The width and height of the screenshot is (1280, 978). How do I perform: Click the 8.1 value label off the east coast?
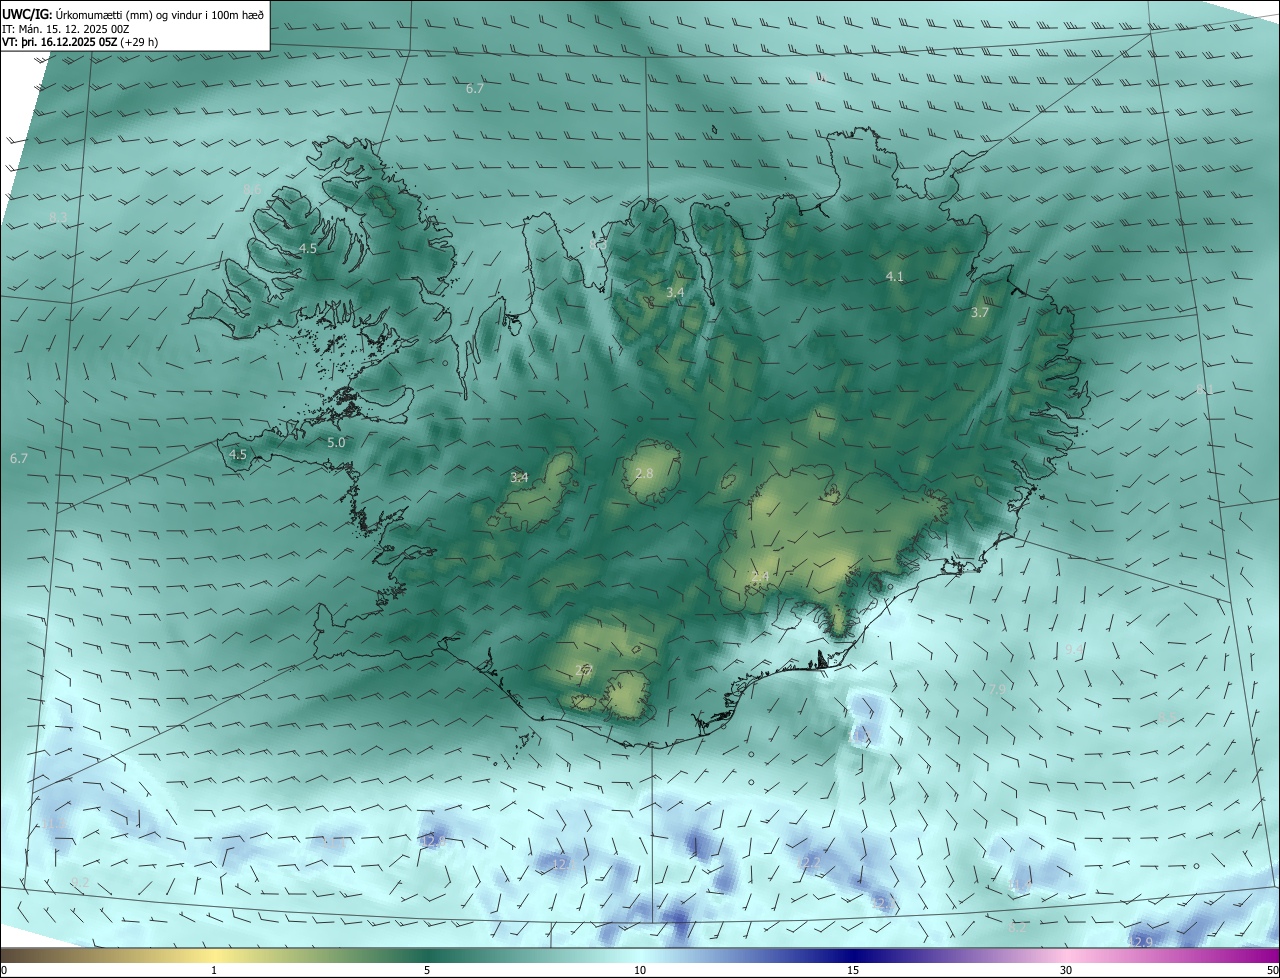click(x=1204, y=389)
